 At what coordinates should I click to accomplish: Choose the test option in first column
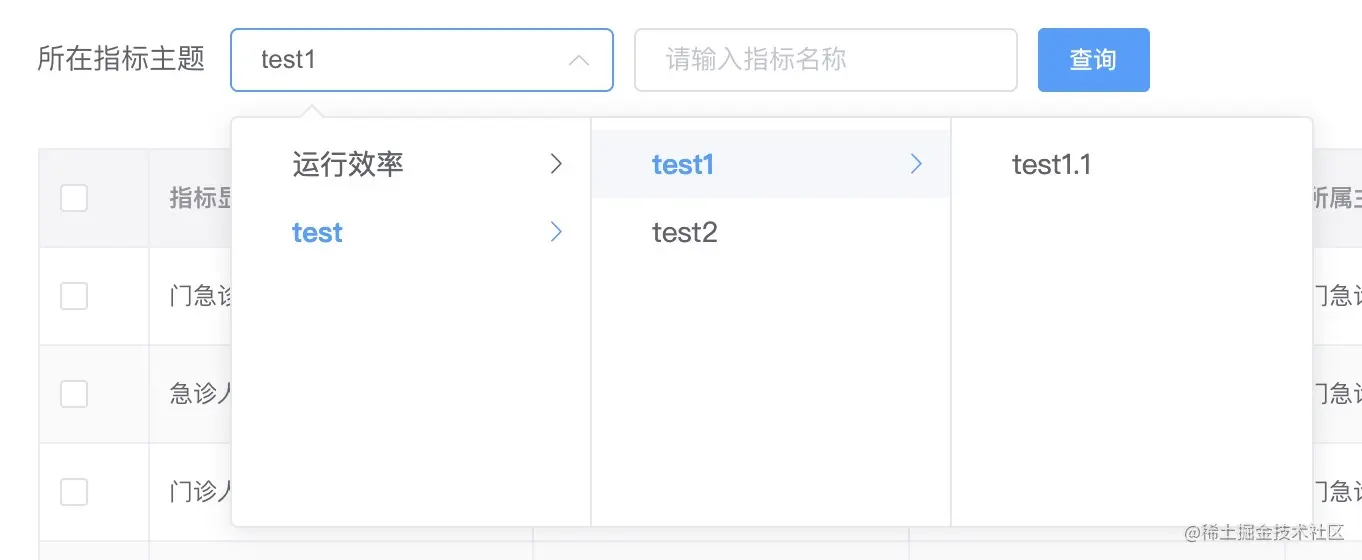(x=317, y=233)
